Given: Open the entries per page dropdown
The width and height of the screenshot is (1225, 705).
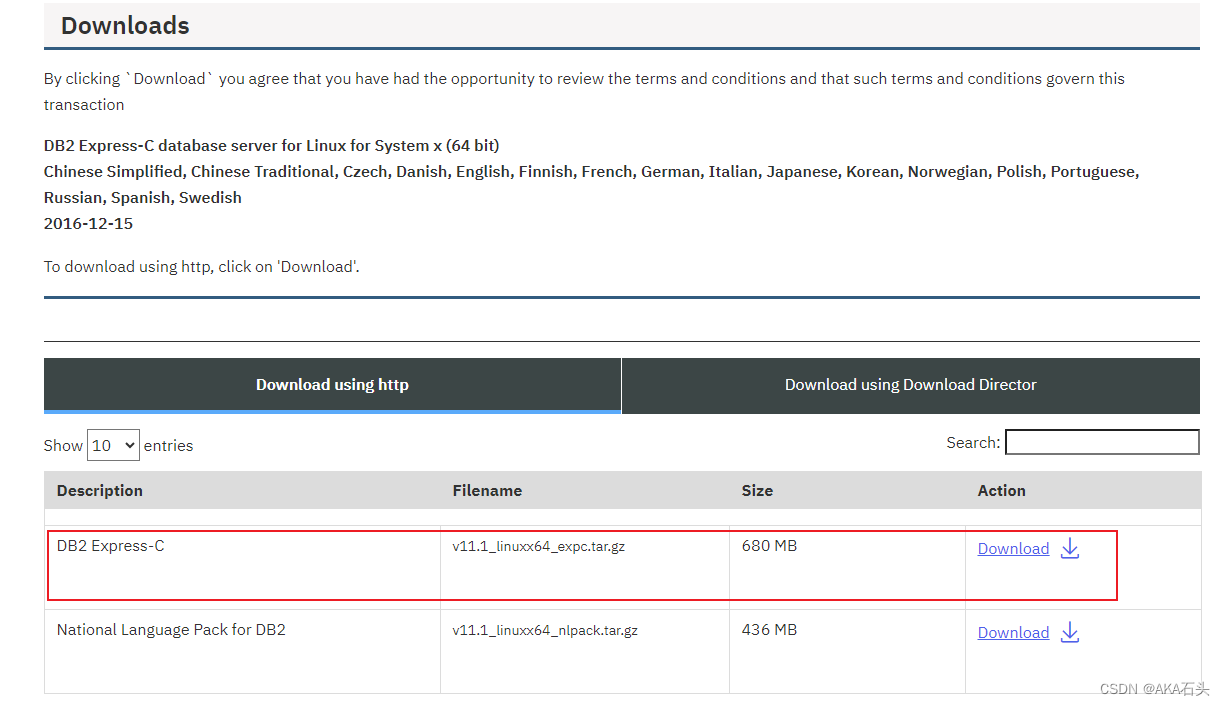Looking at the screenshot, I should click(113, 445).
